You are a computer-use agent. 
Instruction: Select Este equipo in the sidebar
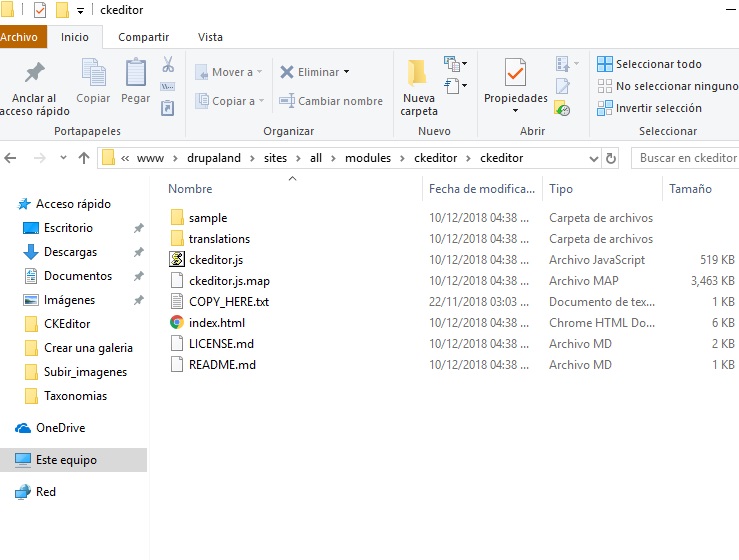tap(73, 460)
